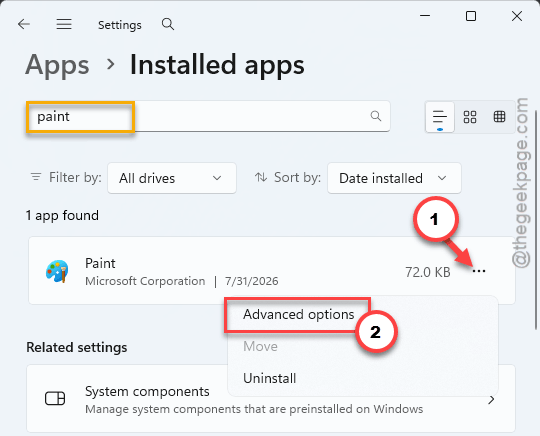Click the Microsoft Corporation publisher text
This screenshot has height=436, width=540.
(x=145, y=281)
